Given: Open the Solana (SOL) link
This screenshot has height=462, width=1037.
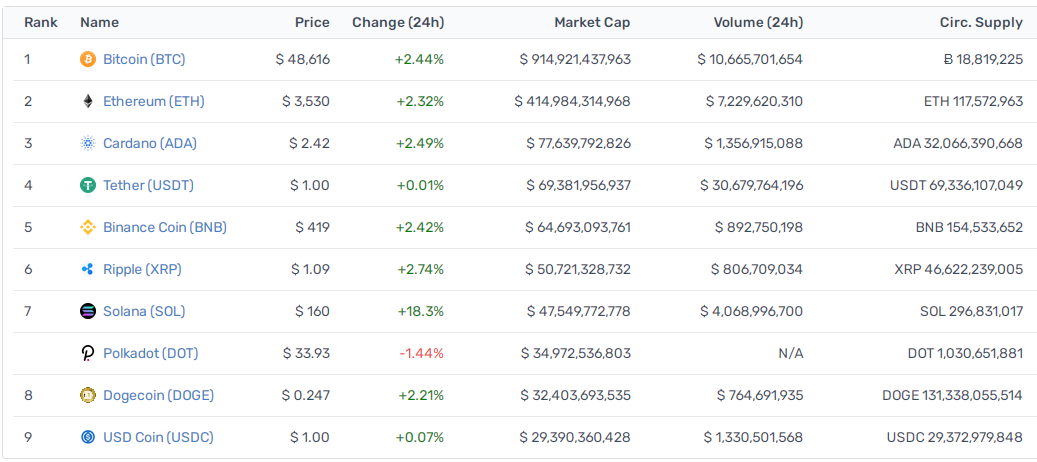Looking at the screenshot, I should point(144,311).
